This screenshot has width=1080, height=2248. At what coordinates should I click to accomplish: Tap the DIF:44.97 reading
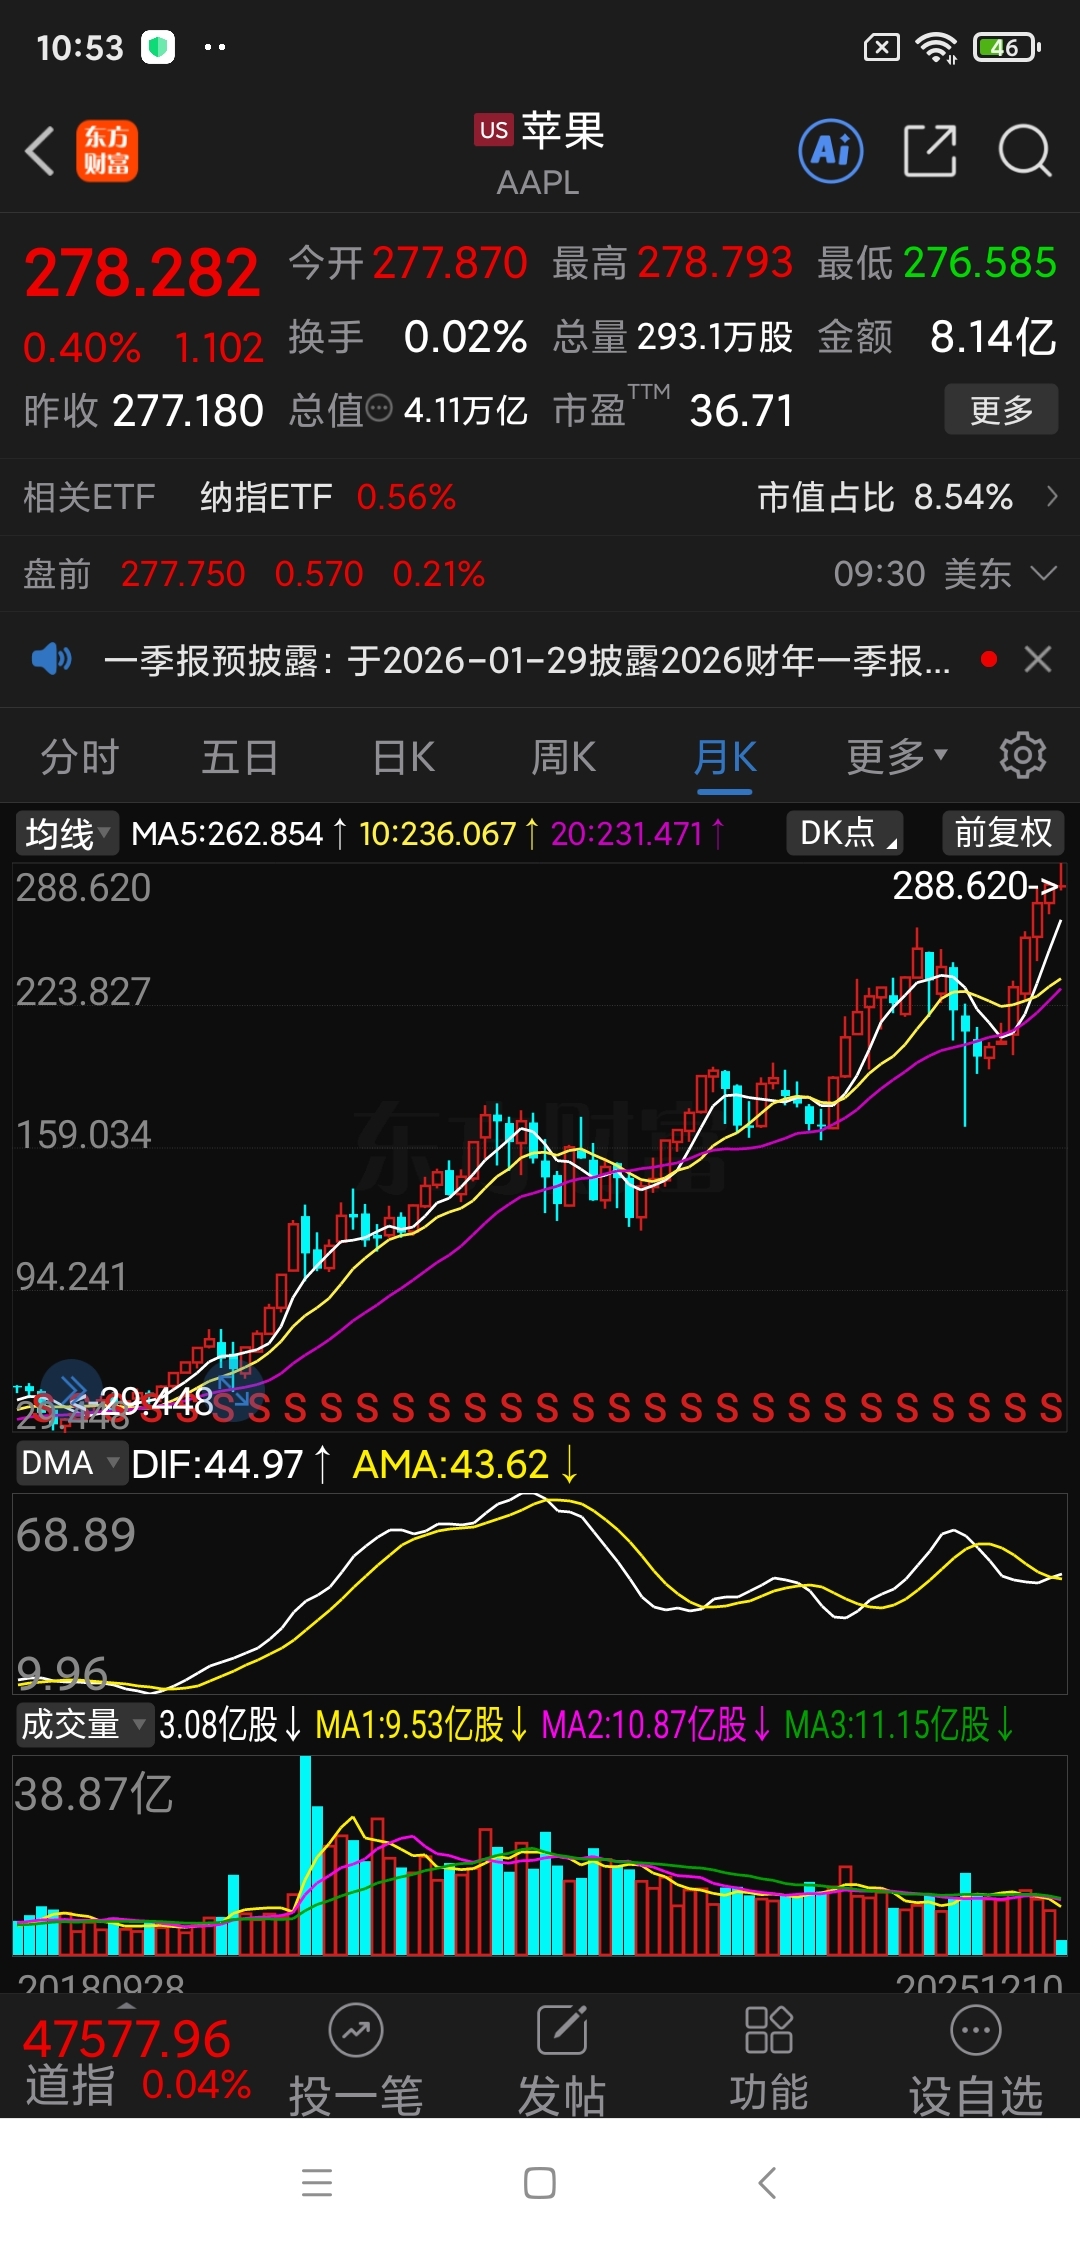click(x=217, y=1464)
